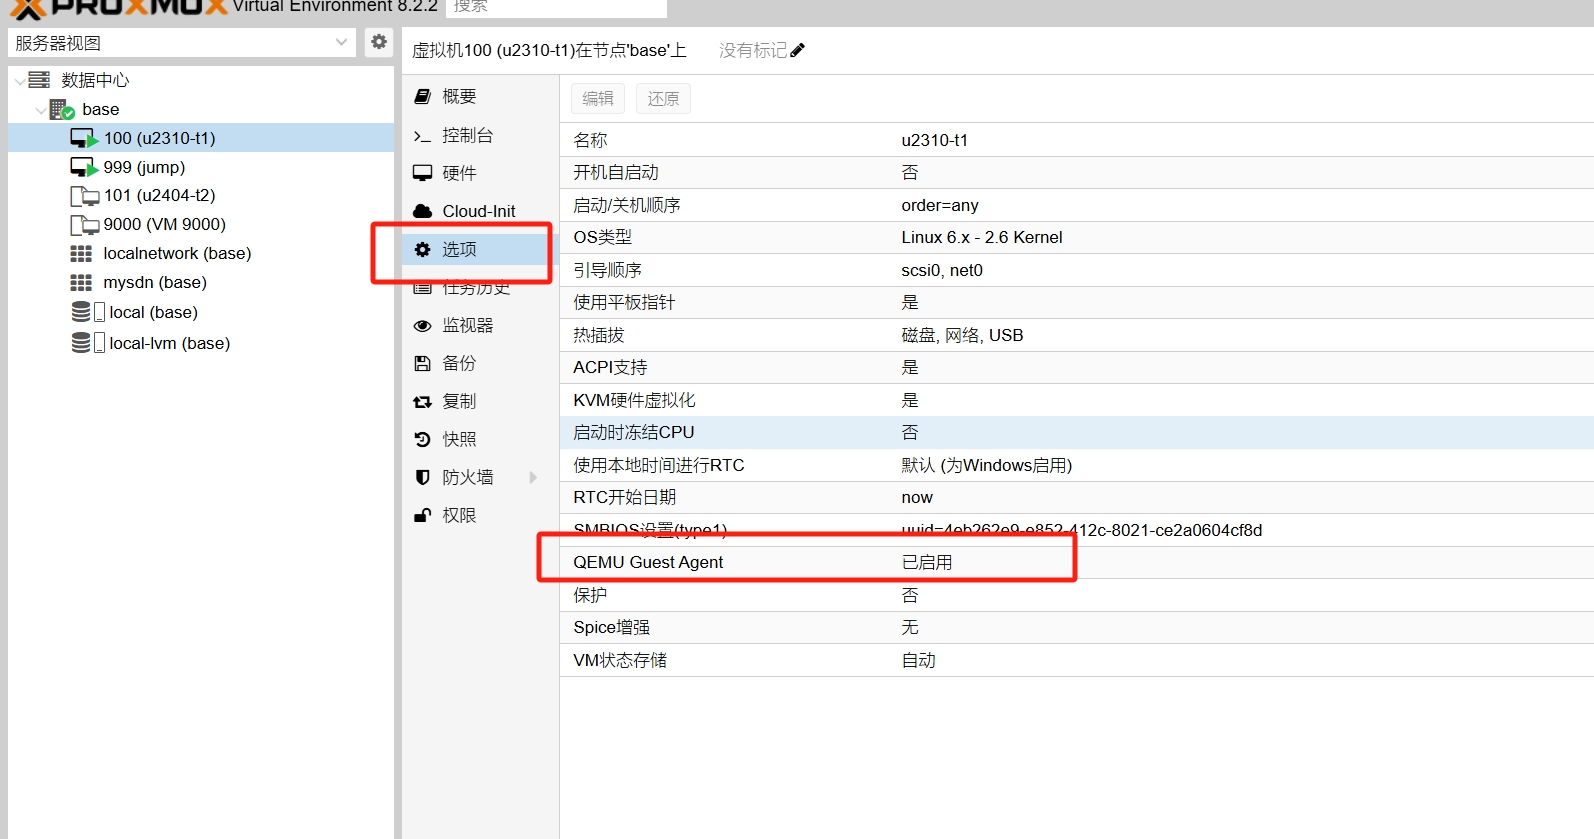Select template 9000 (VM 9000)
This screenshot has width=1594, height=839.
pyautogui.click(x=201, y=224)
